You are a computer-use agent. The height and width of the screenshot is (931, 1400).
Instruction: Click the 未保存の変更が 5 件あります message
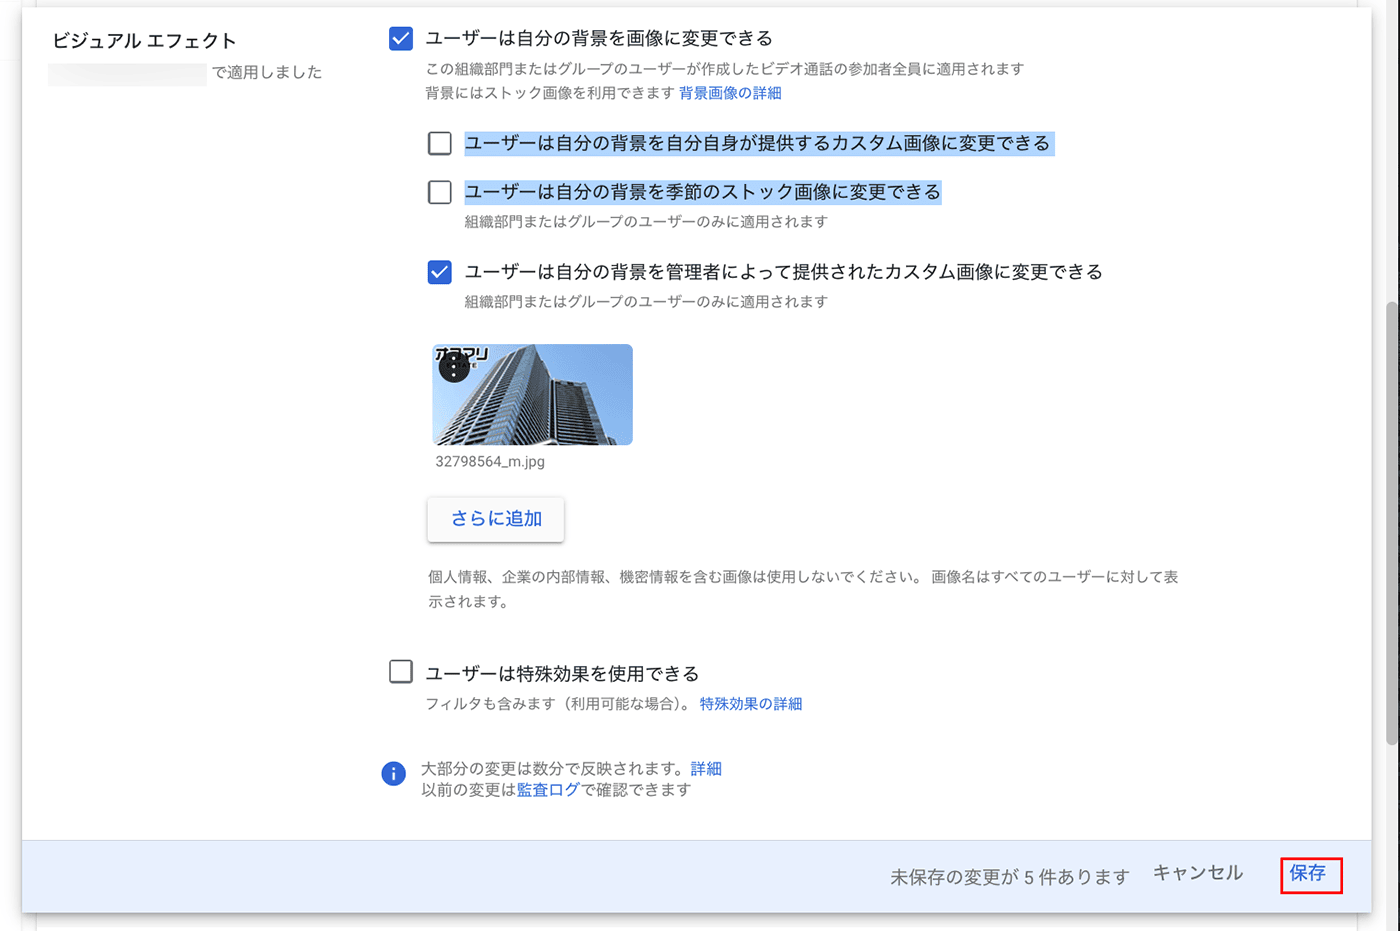1009,877
